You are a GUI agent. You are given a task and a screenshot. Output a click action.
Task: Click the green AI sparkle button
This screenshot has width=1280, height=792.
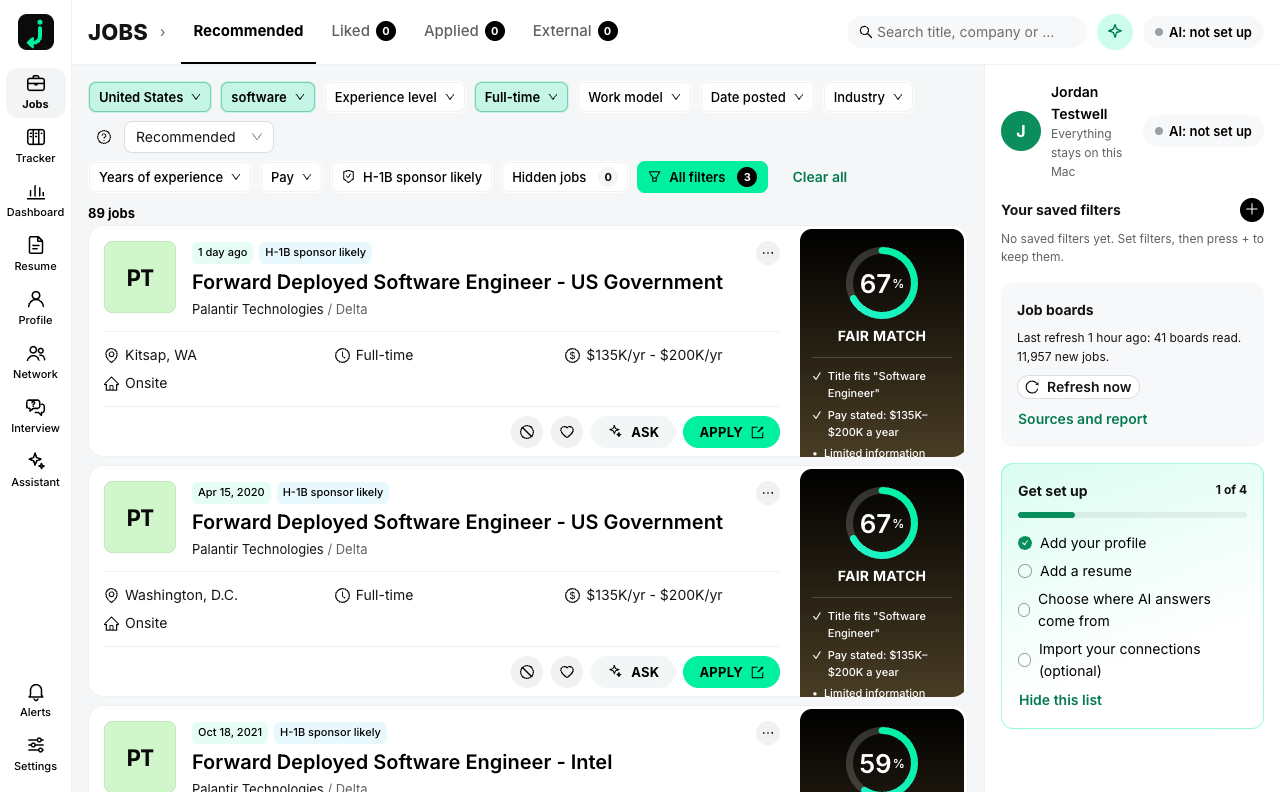(1115, 32)
